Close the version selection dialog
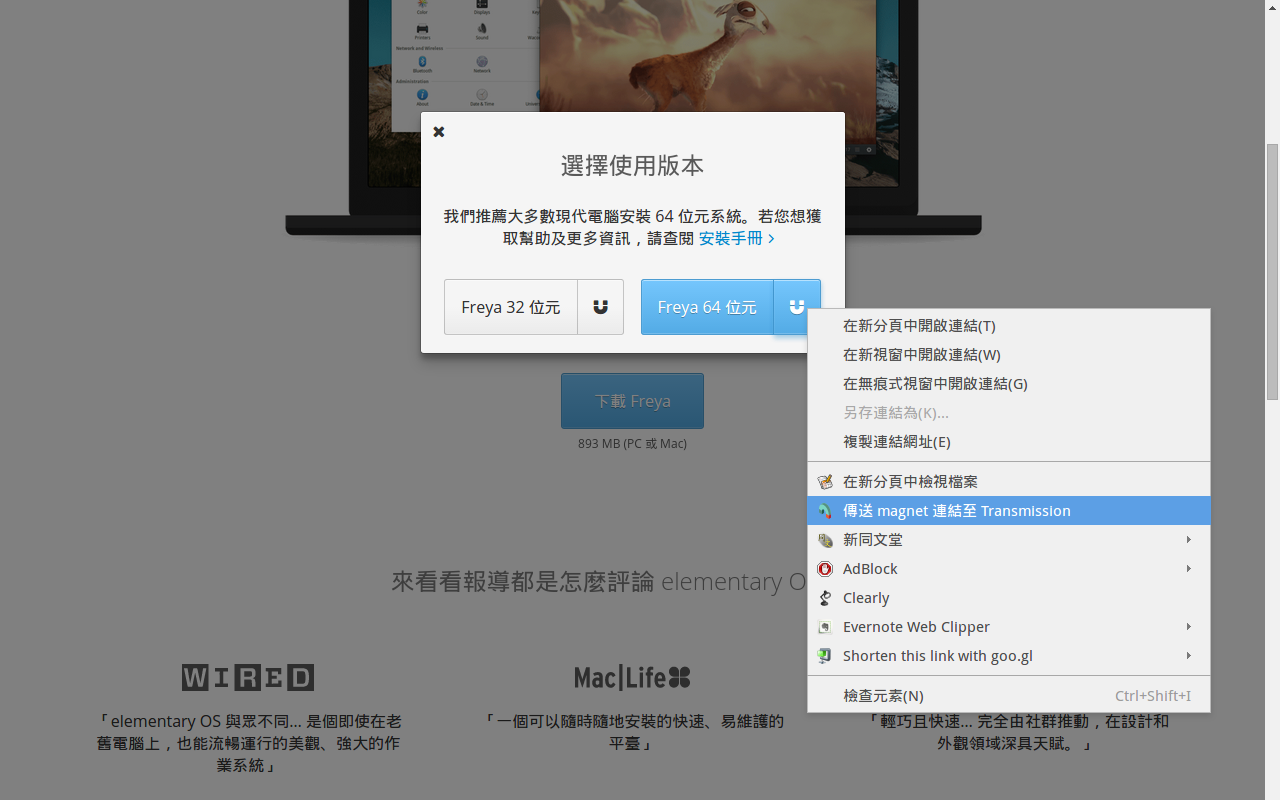This screenshot has height=800, width=1280. [438, 131]
